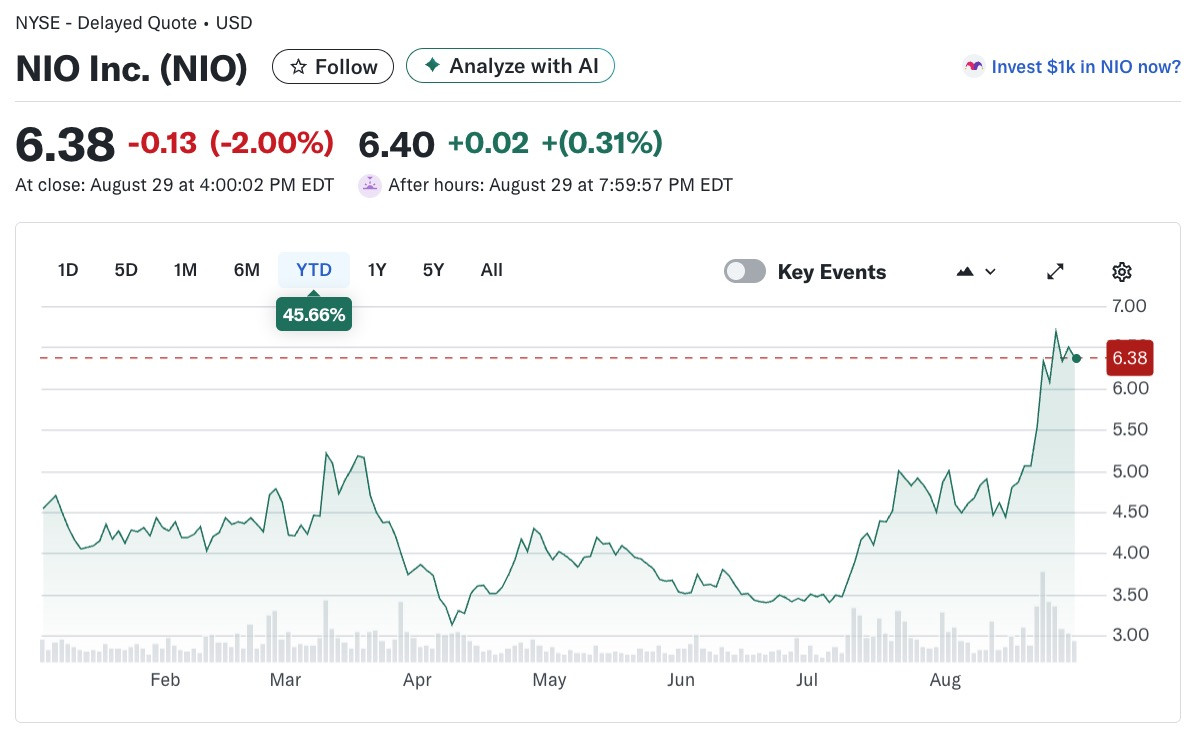
Task: Select the 6M time range
Action: (x=247, y=270)
